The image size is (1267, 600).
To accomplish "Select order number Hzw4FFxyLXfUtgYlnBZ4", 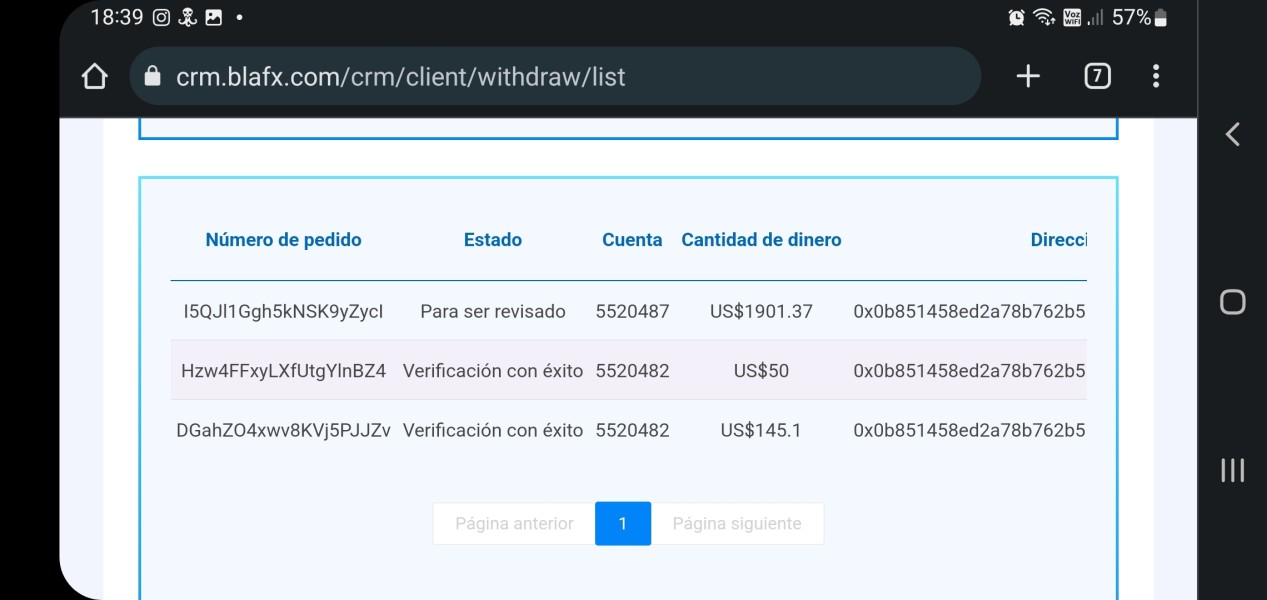I will click(x=283, y=371).
